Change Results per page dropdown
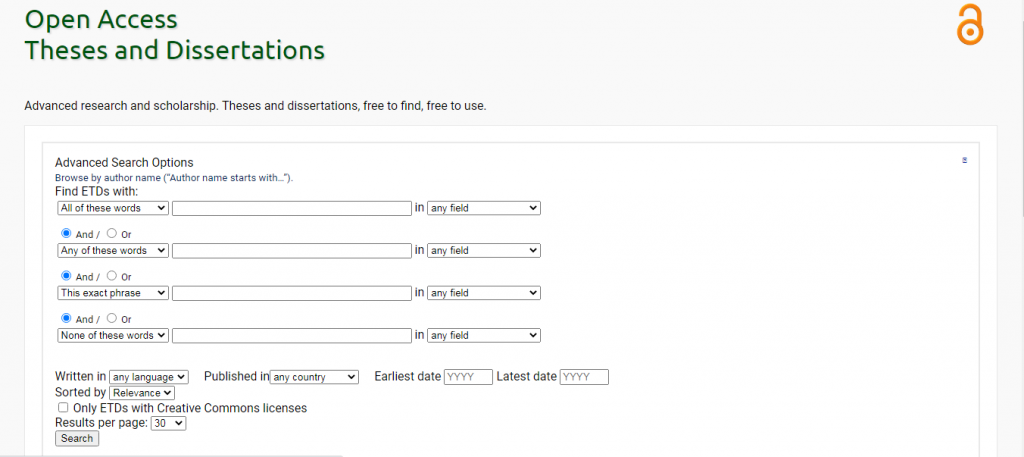This screenshot has width=1024, height=457. (x=168, y=423)
